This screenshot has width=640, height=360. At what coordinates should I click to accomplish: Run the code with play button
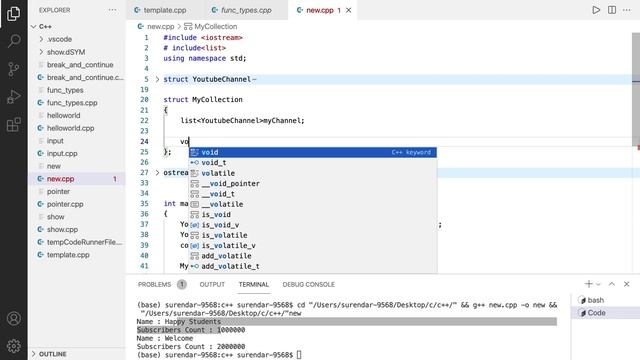coord(596,10)
